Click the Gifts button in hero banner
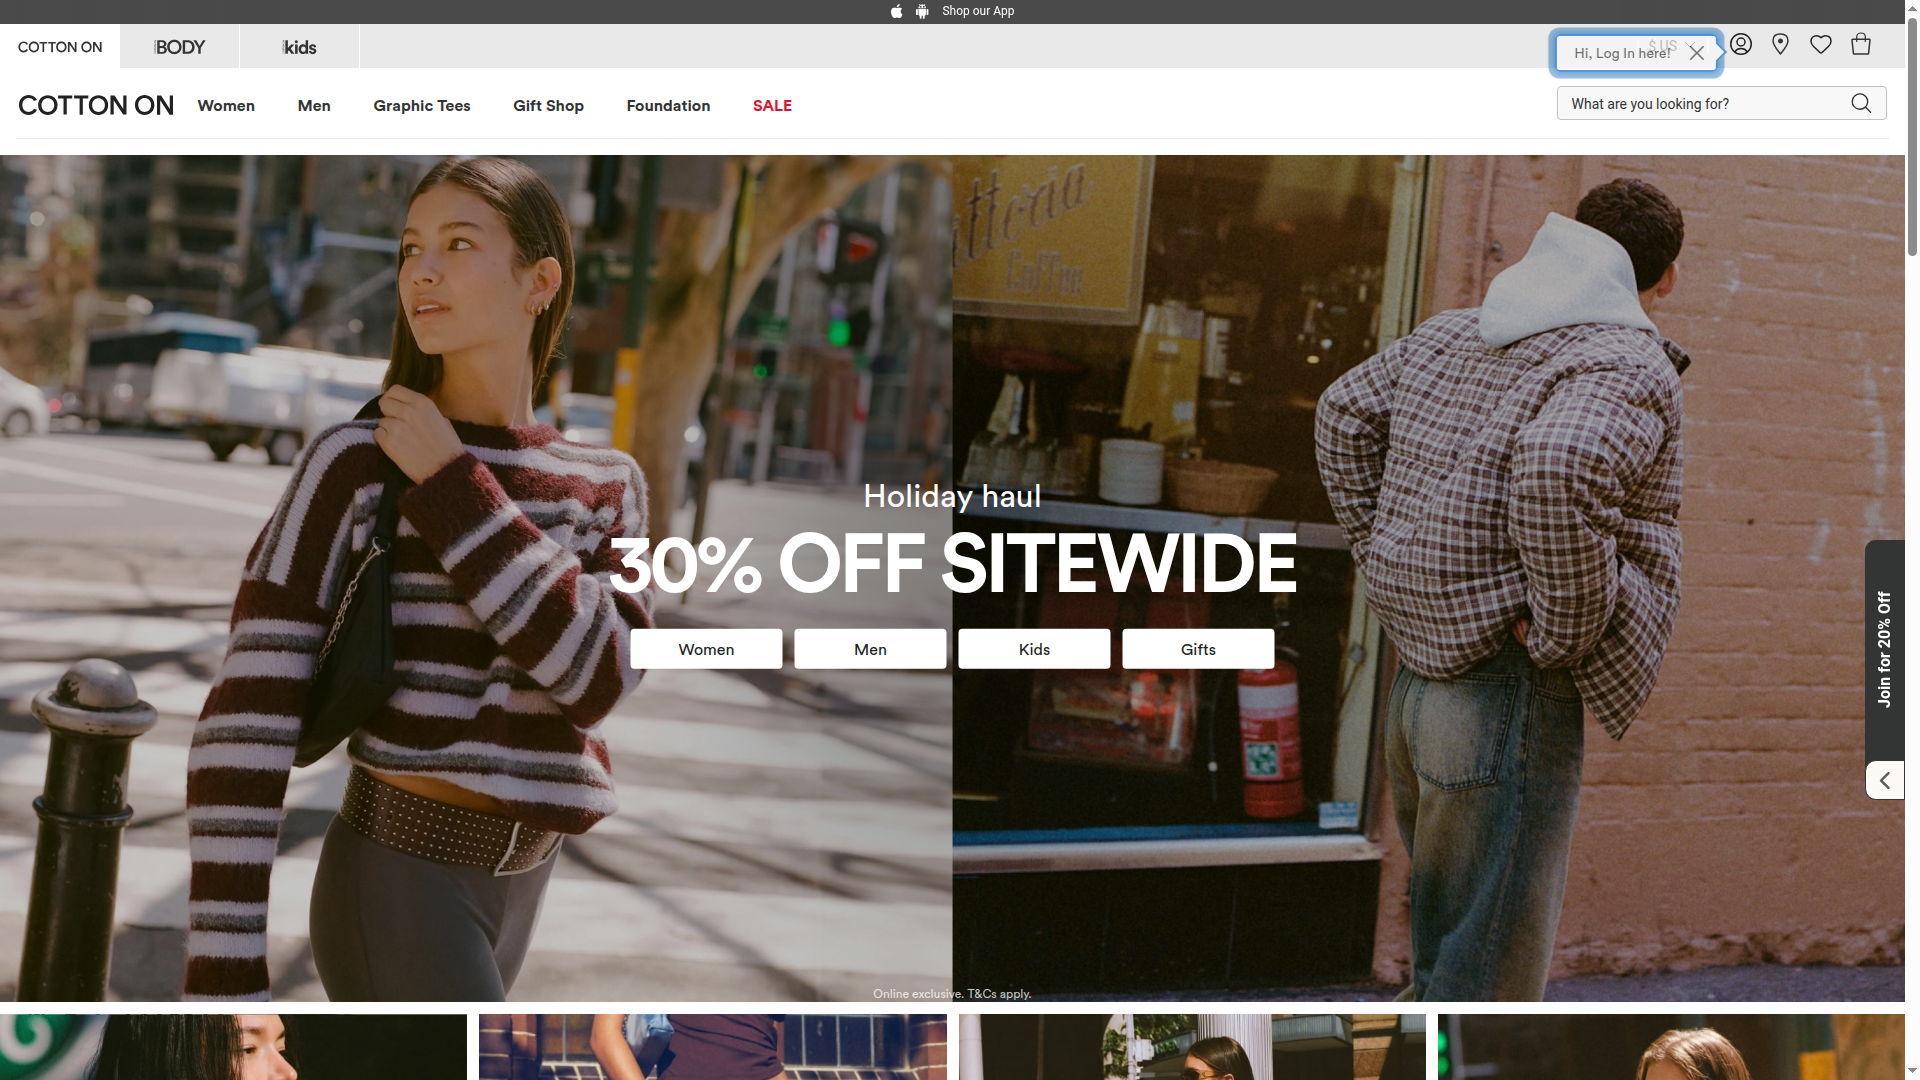This screenshot has height=1080, width=1920. (x=1197, y=649)
